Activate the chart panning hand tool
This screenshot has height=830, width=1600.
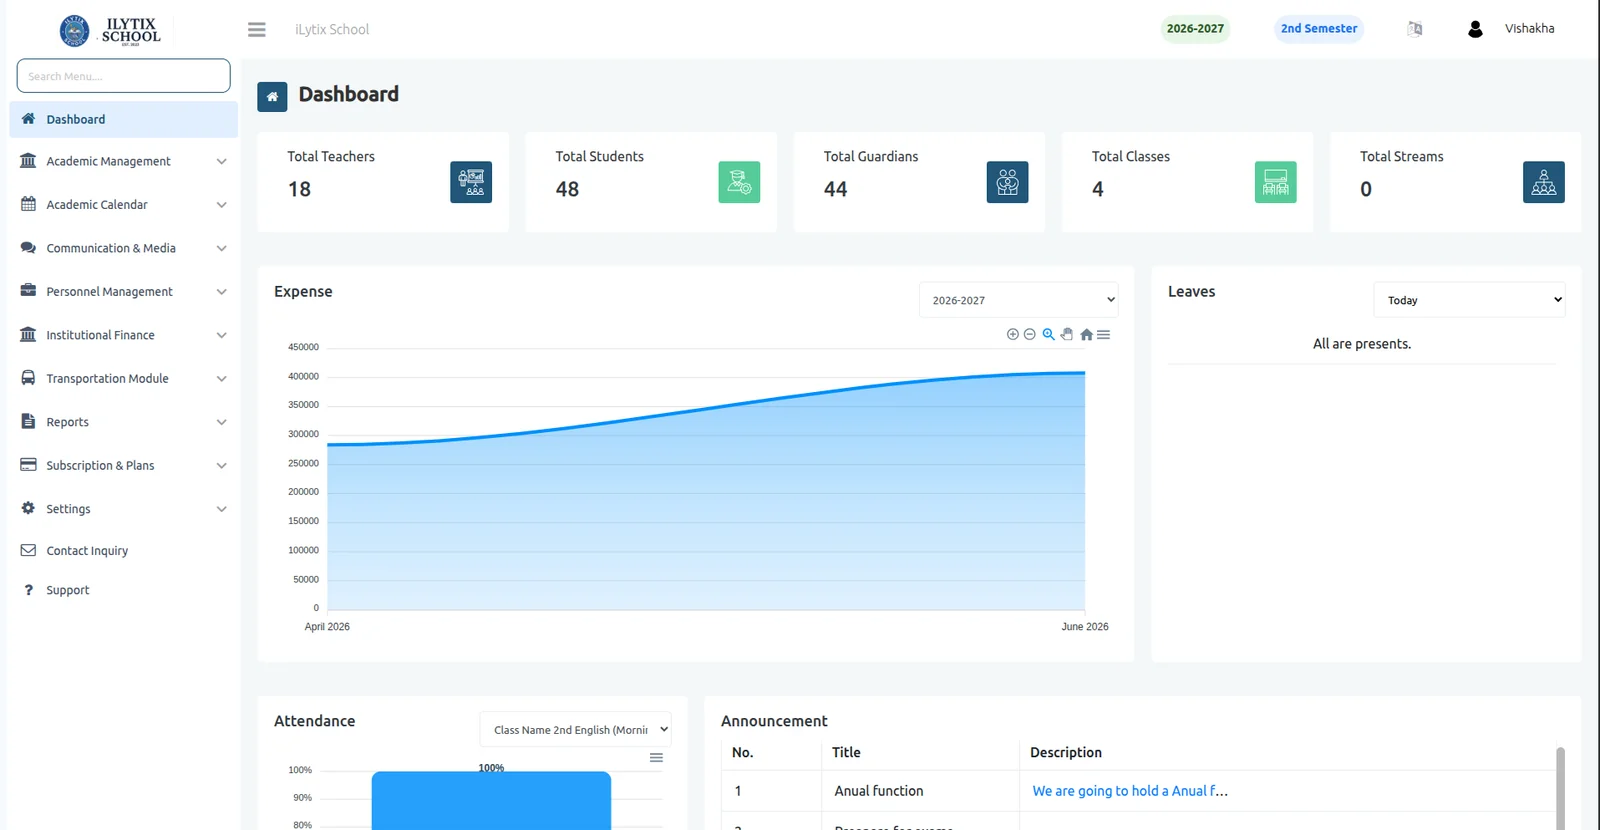coord(1067,334)
